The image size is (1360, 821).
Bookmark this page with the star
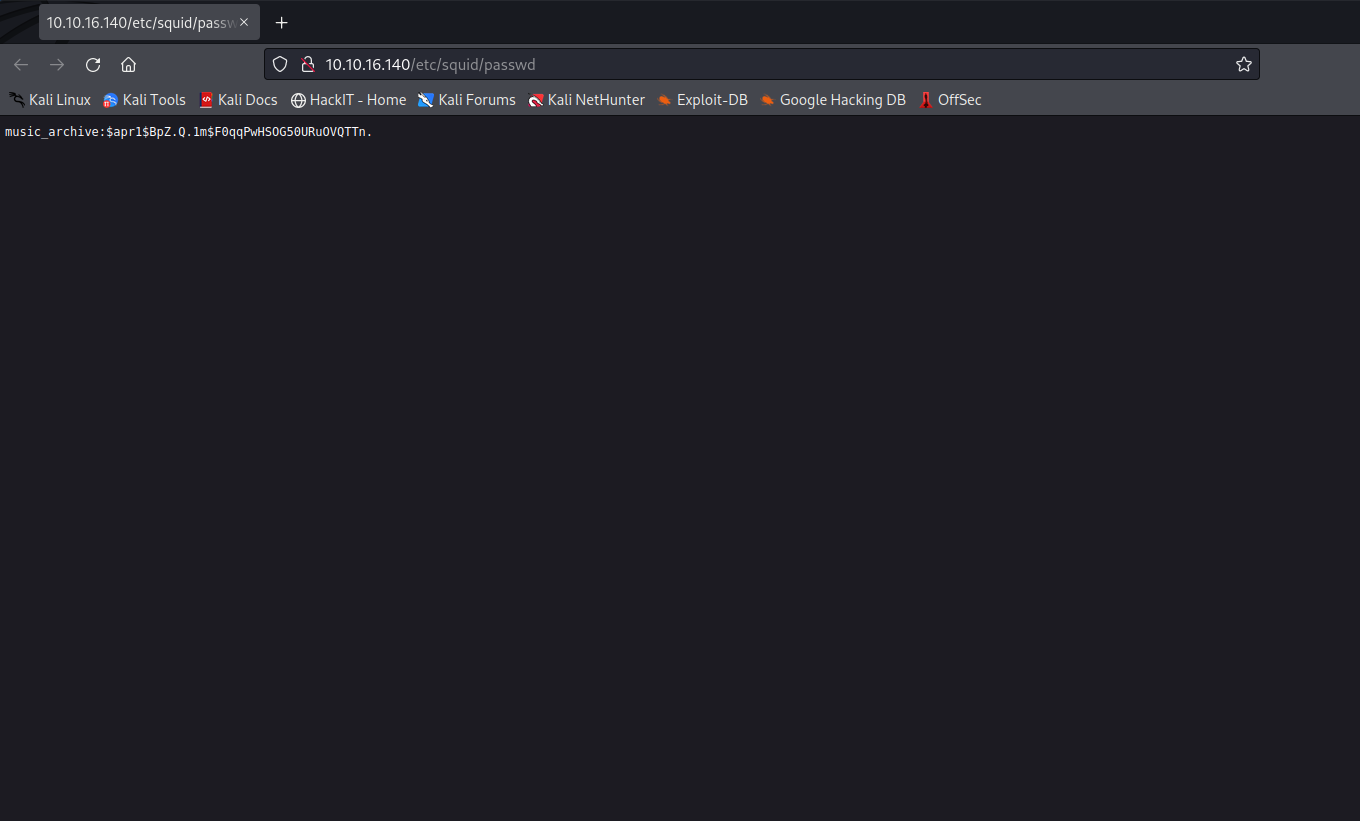coord(1243,64)
